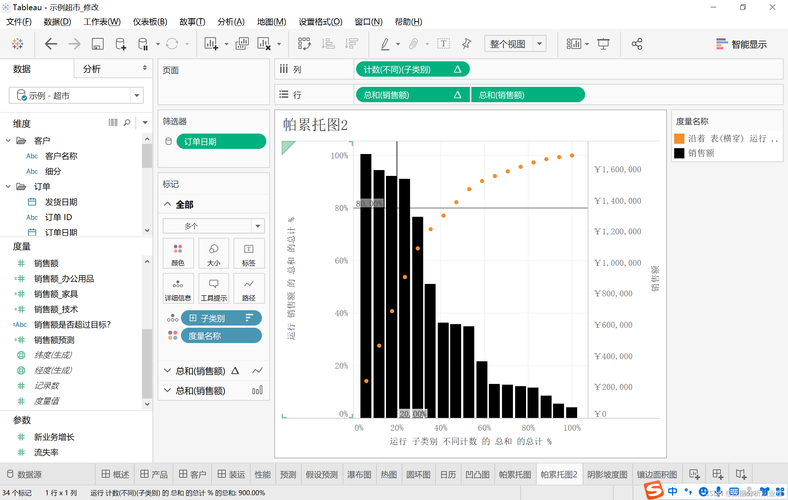Click the show mark labels T icon
This screenshot has height=500, width=788.
pyautogui.click(x=443, y=44)
